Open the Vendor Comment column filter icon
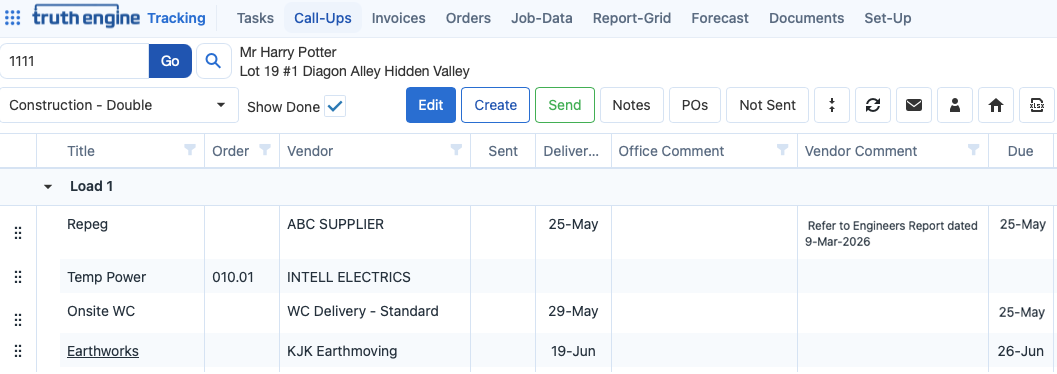Screen dimensions: 1057x374 click(973, 150)
